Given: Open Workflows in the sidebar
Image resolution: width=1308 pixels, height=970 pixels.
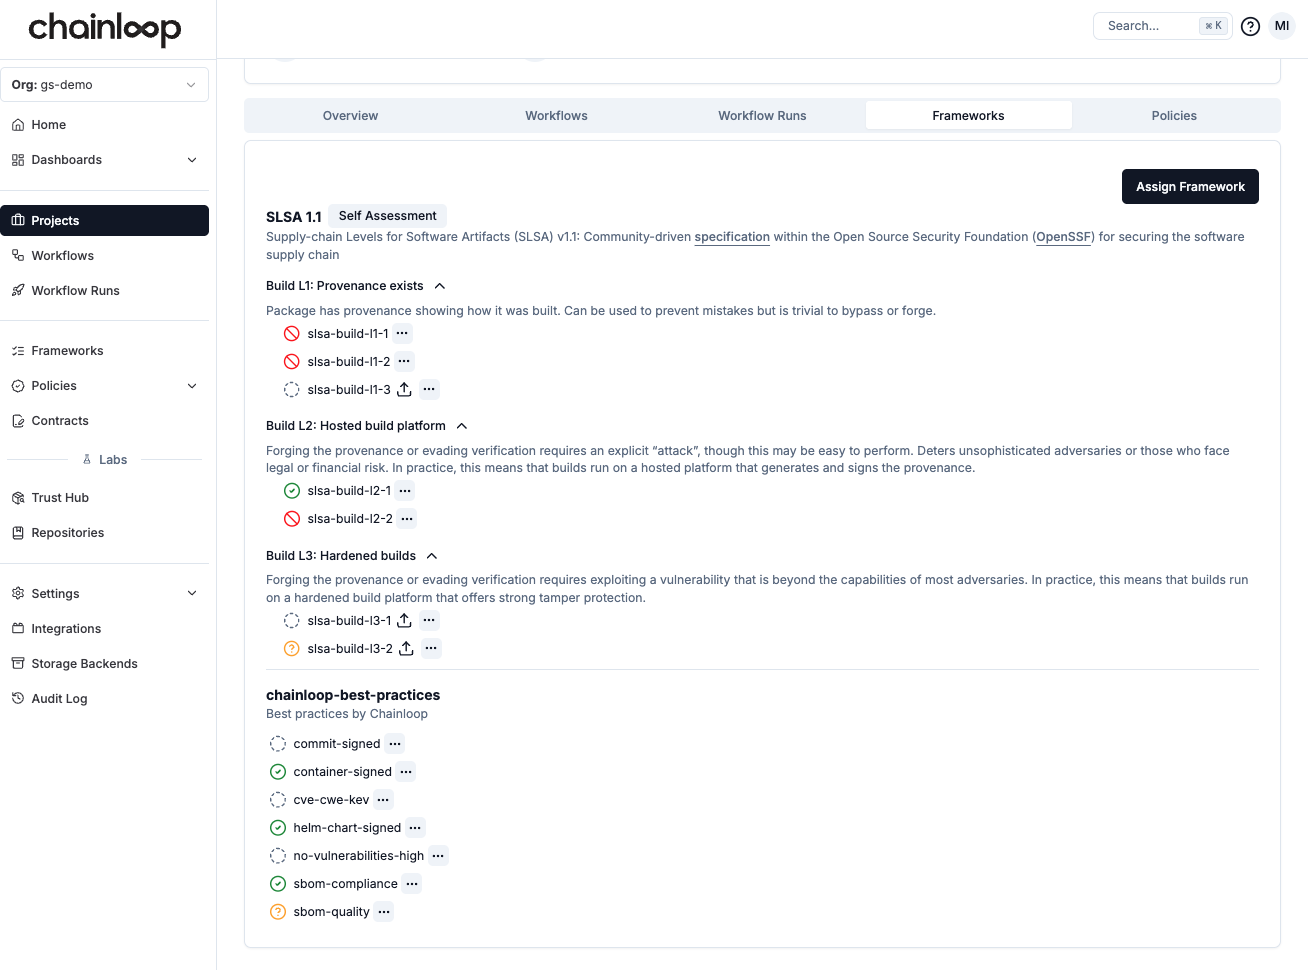Looking at the screenshot, I should [x=104, y=256].
